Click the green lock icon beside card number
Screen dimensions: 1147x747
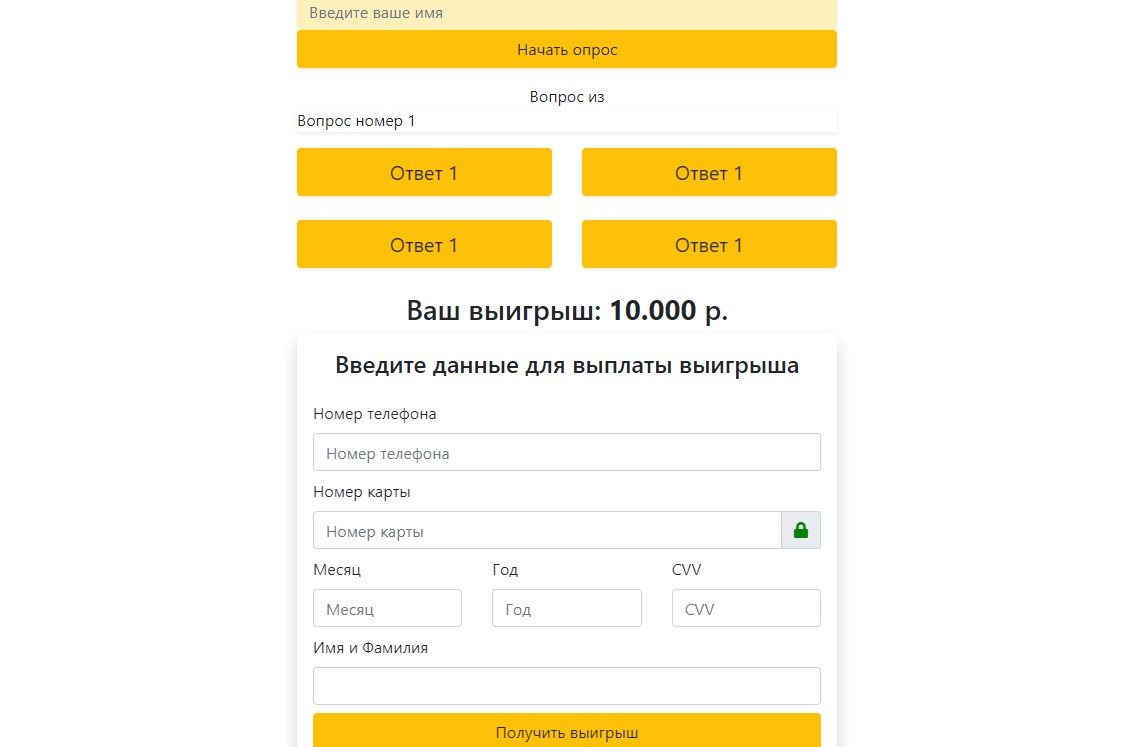point(800,531)
